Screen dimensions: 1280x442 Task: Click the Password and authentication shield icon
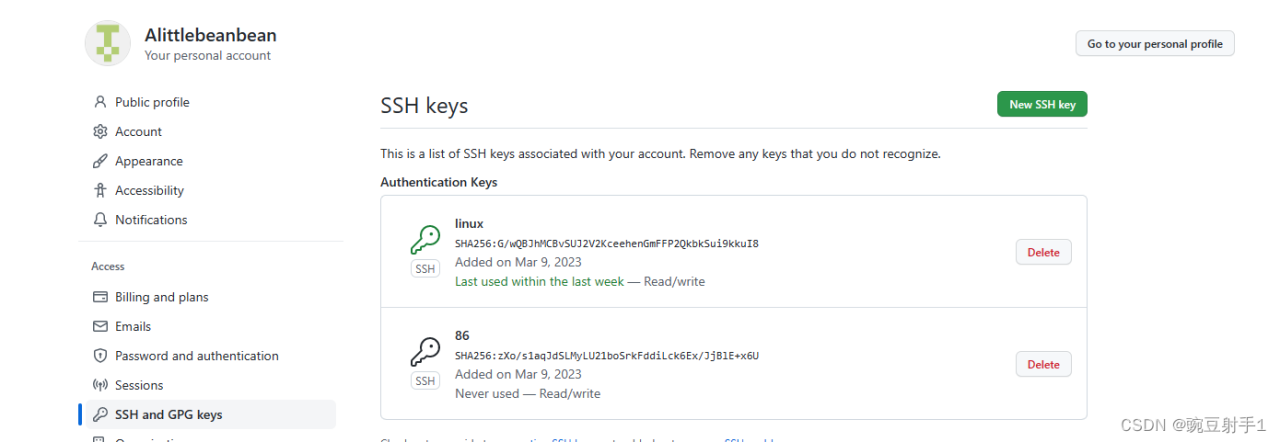(100, 356)
